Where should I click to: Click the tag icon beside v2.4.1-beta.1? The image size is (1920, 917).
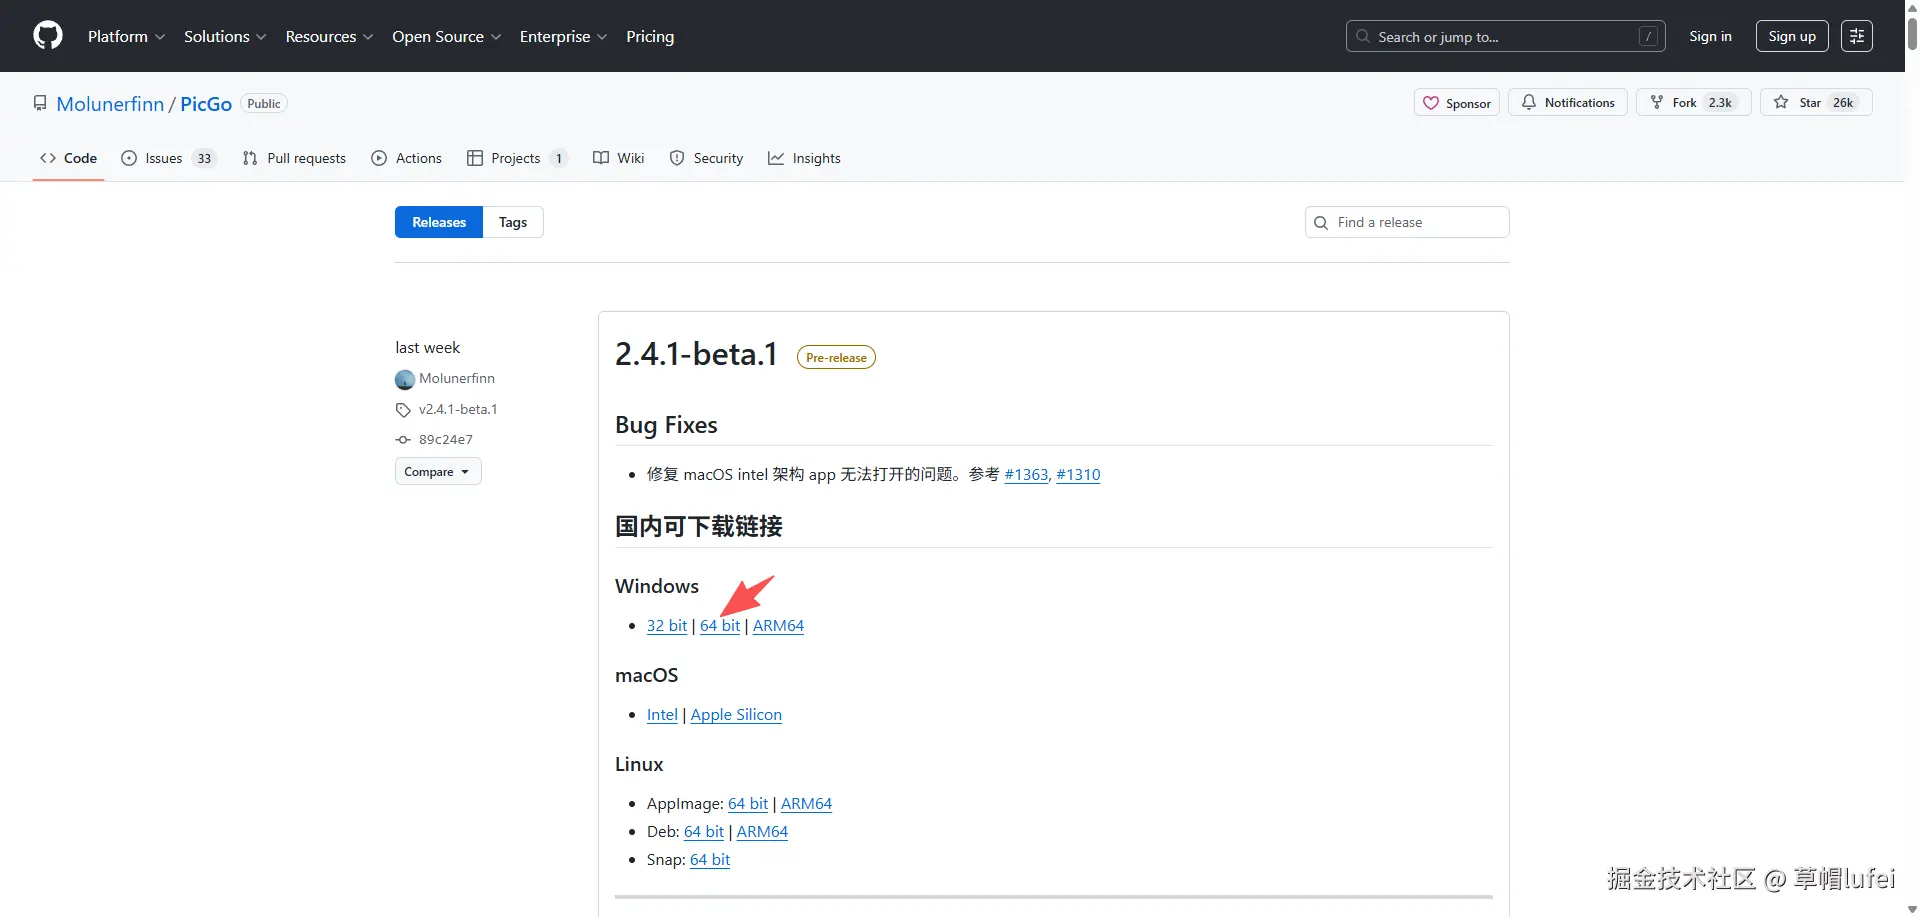pos(403,410)
